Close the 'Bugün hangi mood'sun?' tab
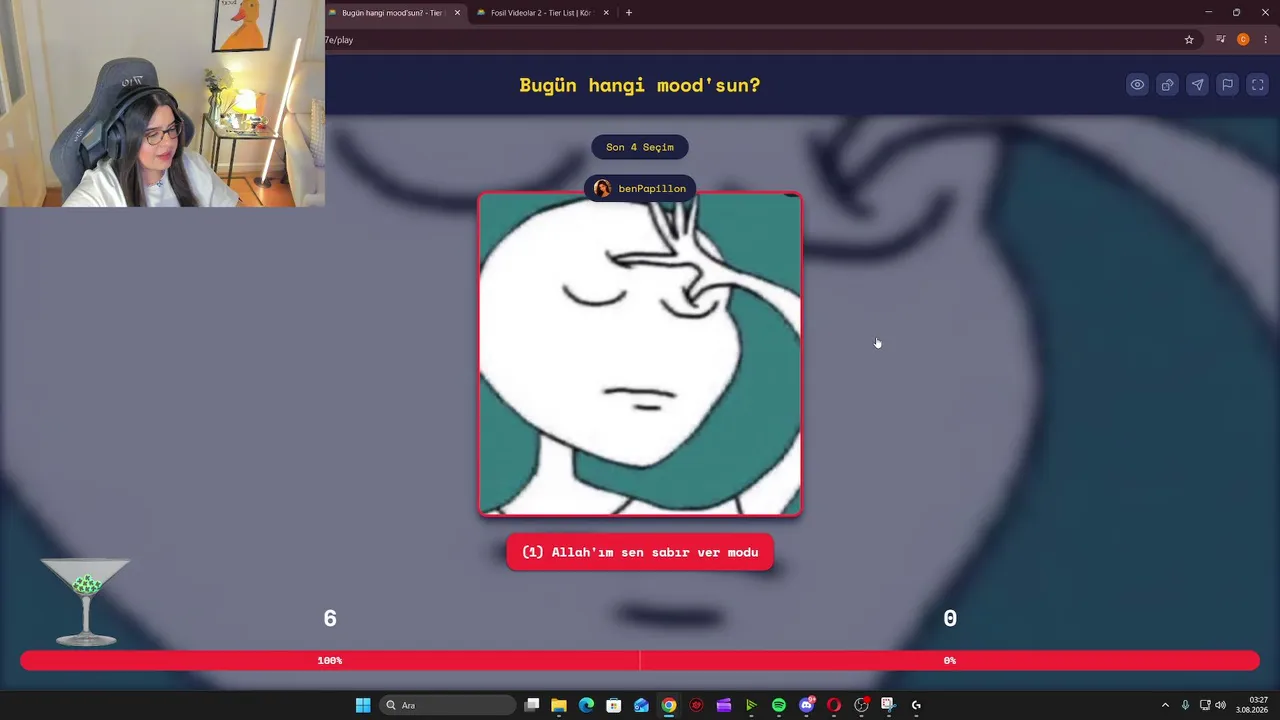Screen dimensions: 1280x720 pos(457,13)
